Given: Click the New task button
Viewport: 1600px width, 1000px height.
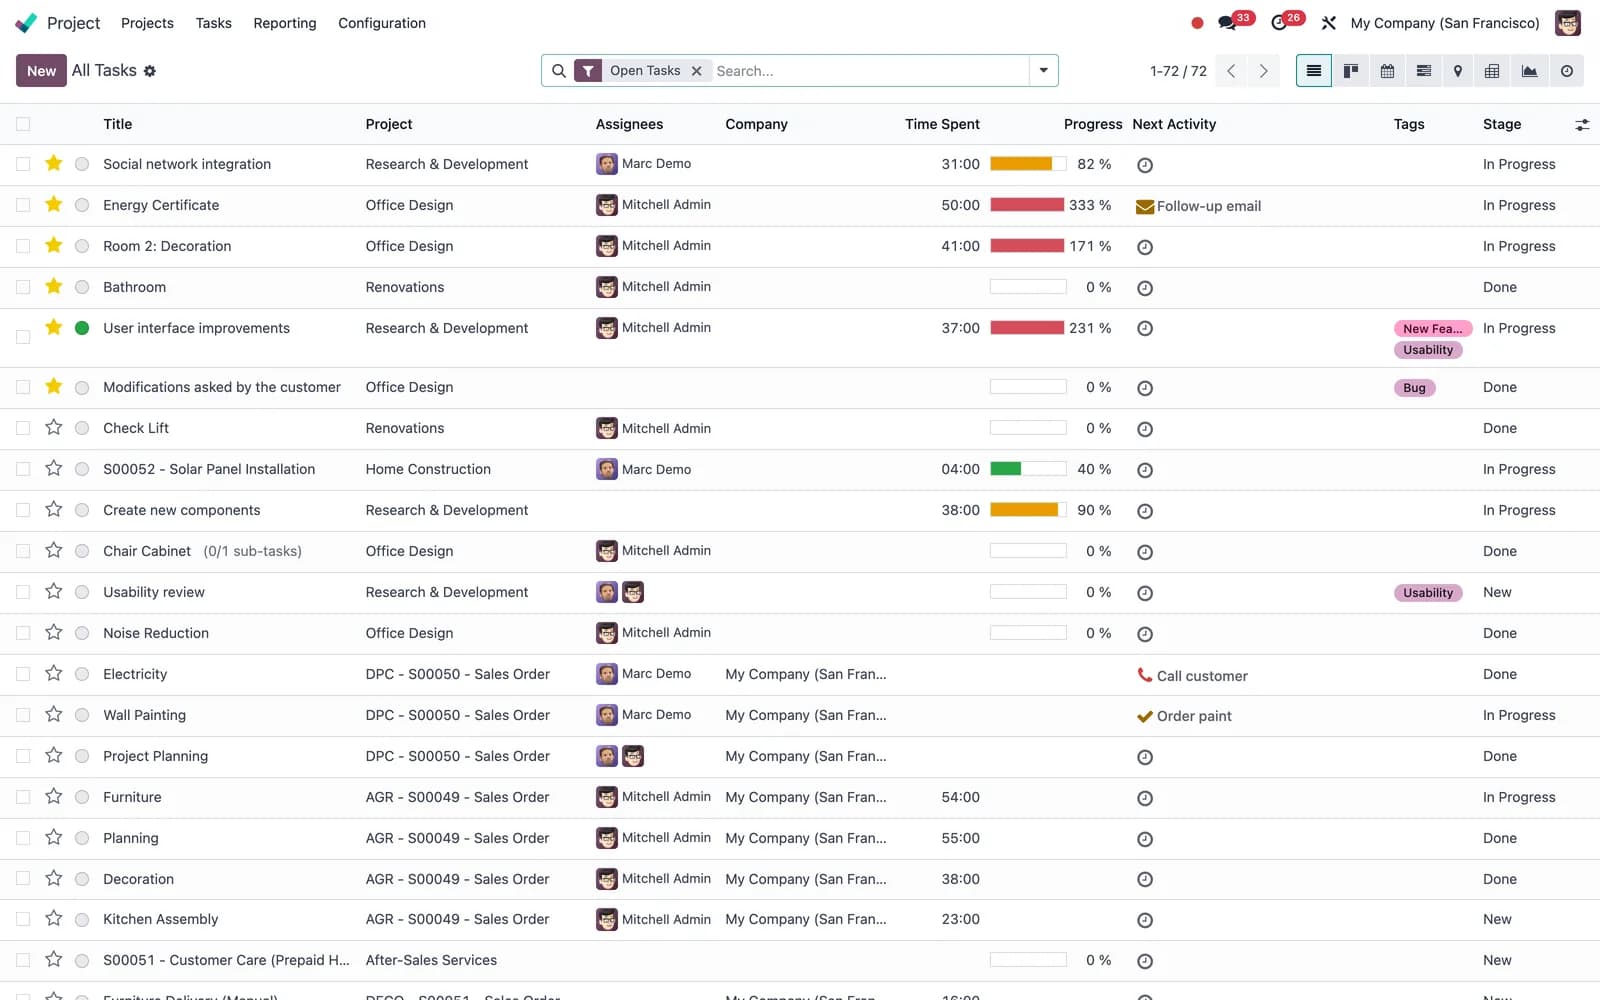Looking at the screenshot, I should click(41, 71).
